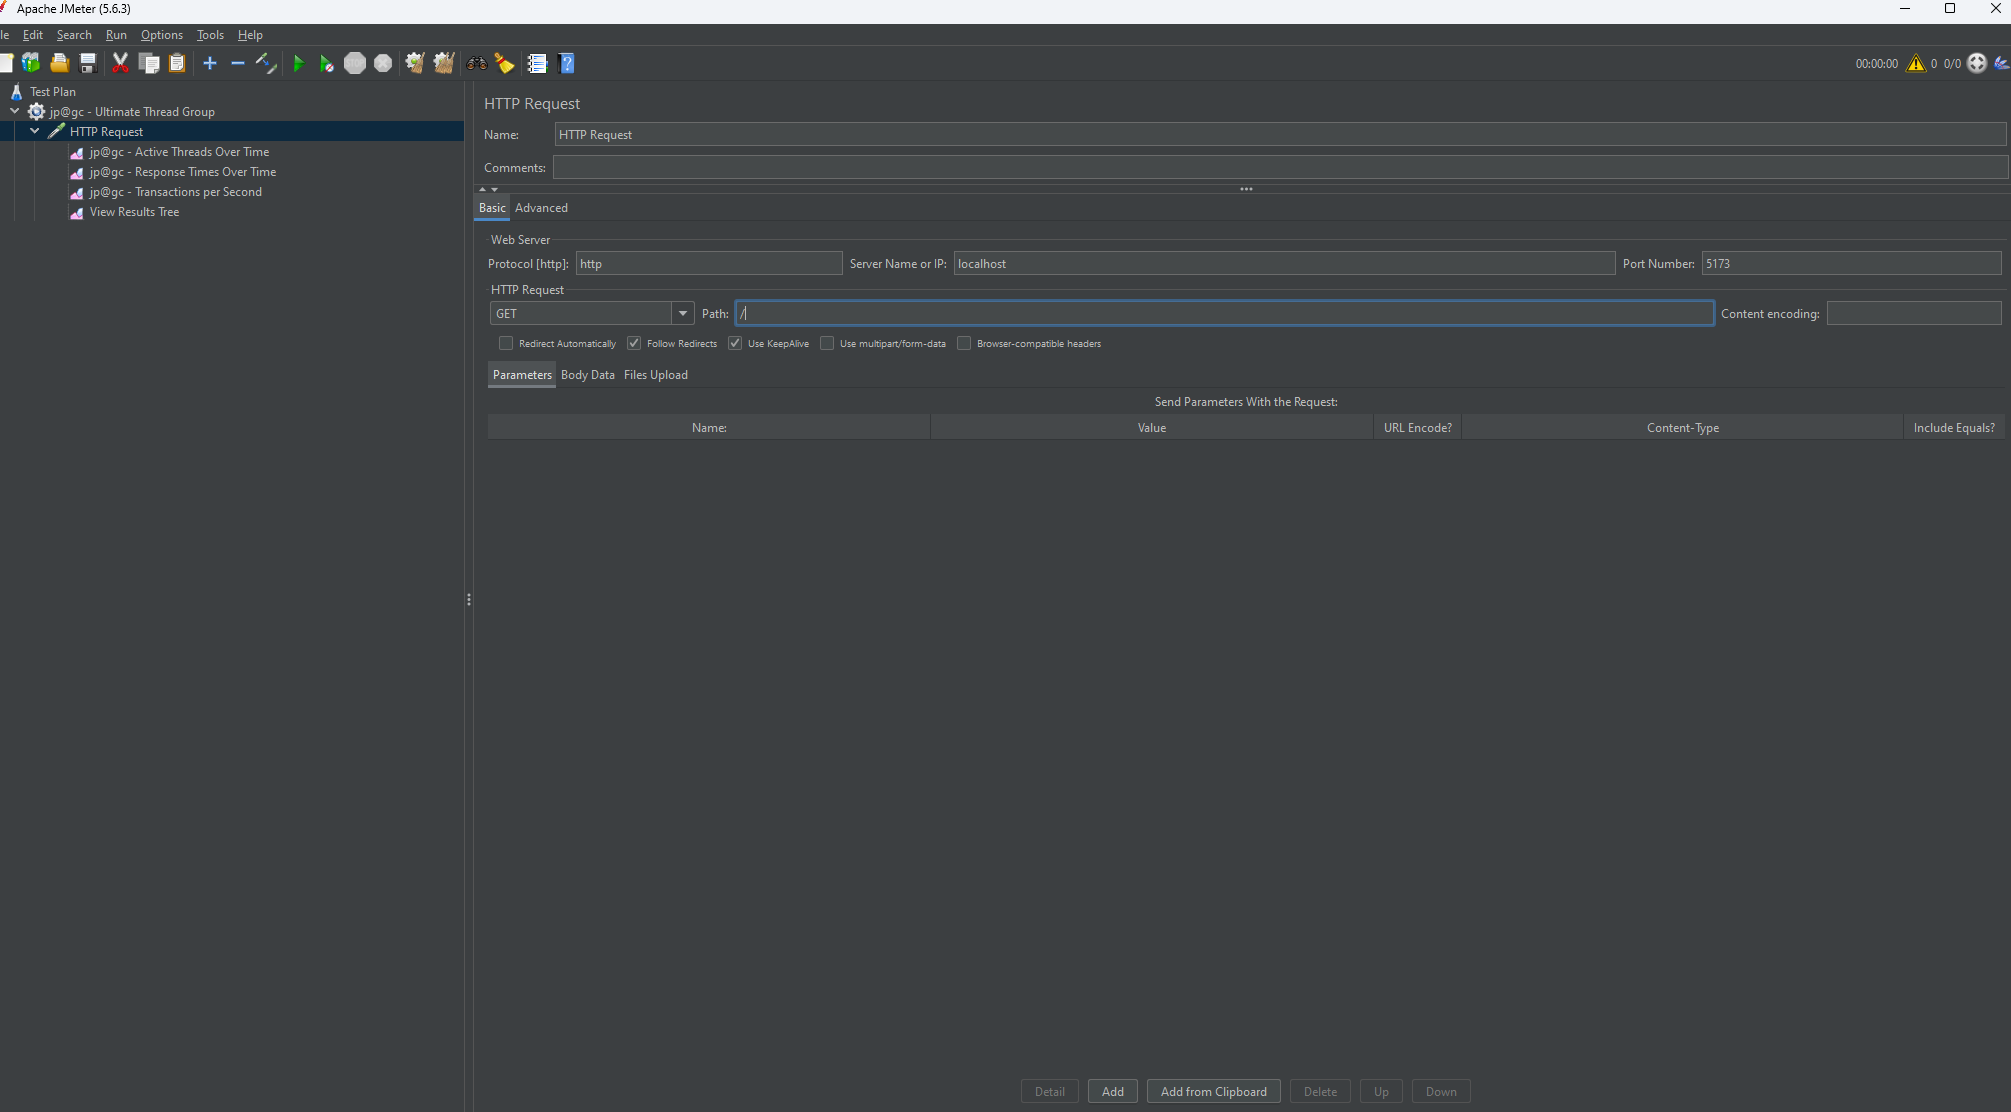Click the yellow warning triangle log icon
The width and height of the screenshot is (2011, 1112).
tap(1916, 63)
